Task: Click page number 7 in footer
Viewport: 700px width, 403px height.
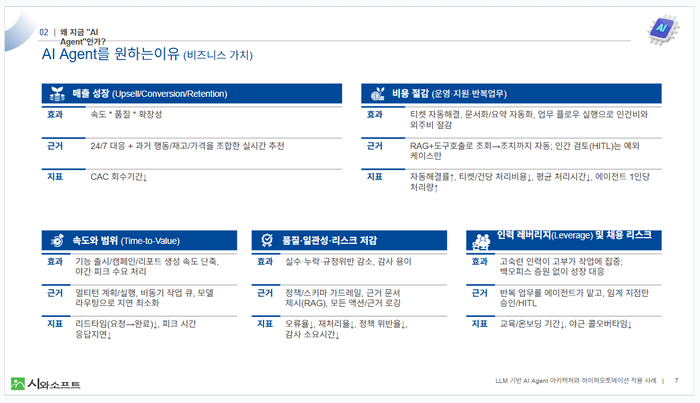Action: 676,381
